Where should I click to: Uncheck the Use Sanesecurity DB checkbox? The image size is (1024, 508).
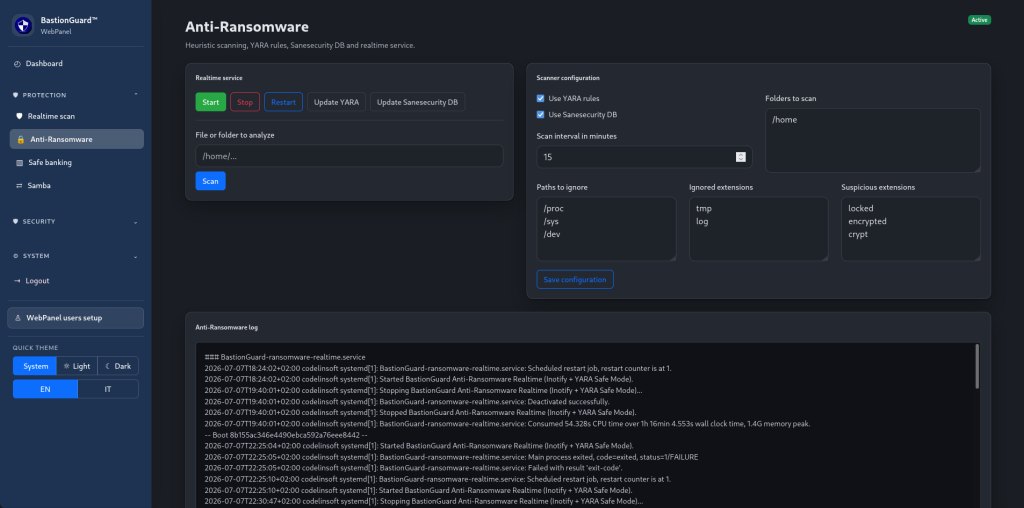(540, 115)
